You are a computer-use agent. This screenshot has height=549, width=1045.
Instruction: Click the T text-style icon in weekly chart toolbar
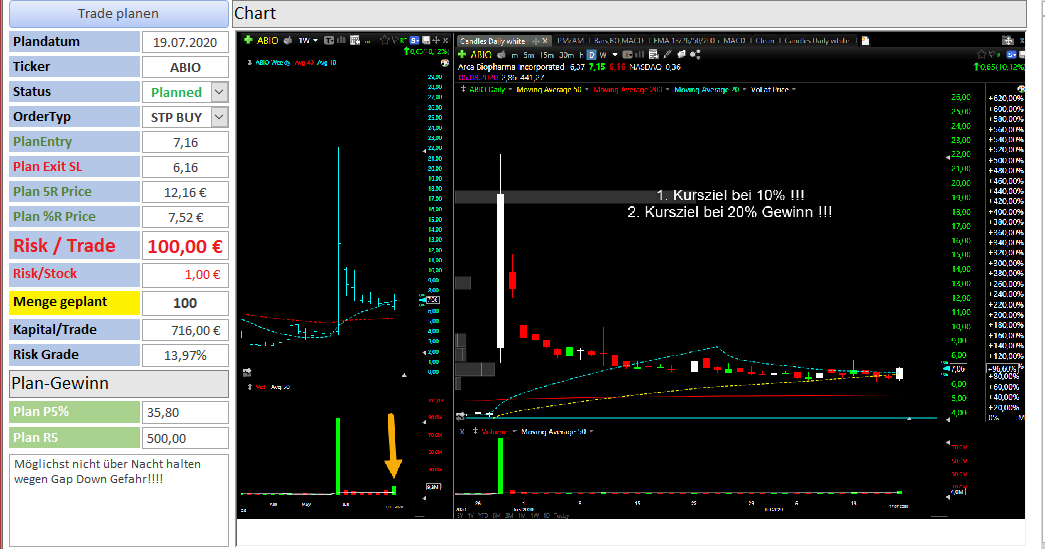[329, 40]
